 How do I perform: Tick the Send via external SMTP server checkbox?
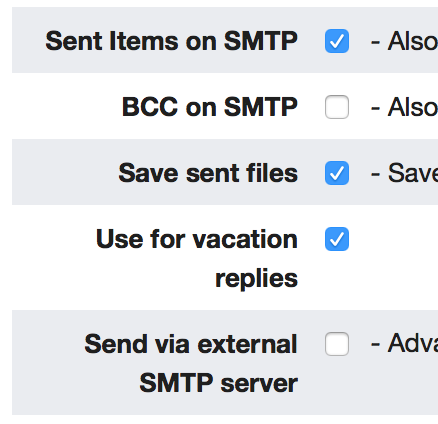click(337, 344)
